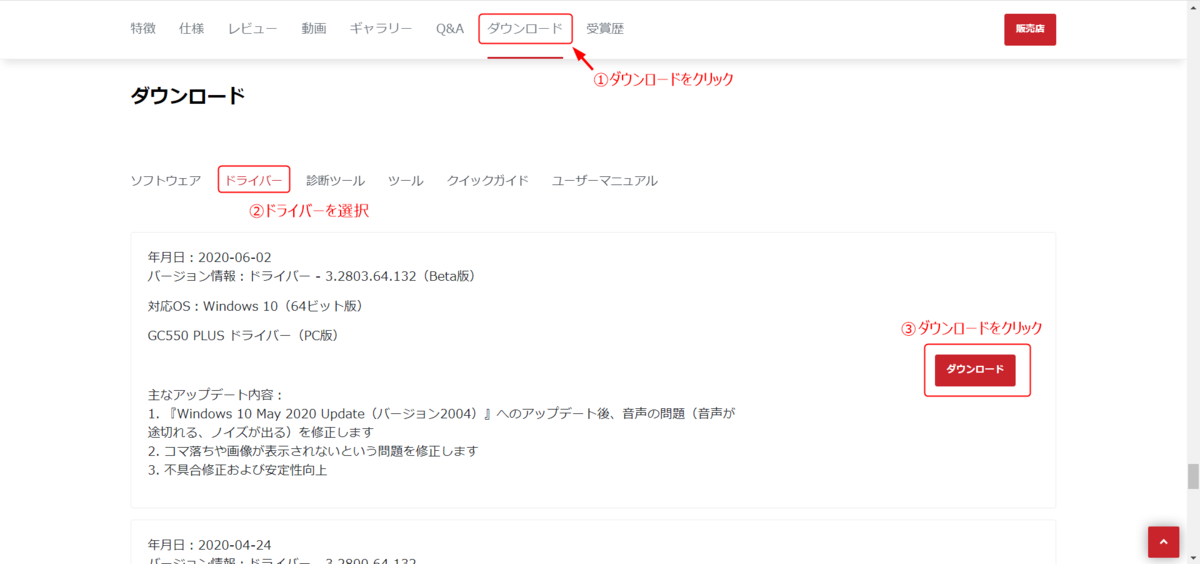Select the 動画 nav item

pyautogui.click(x=314, y=29)
